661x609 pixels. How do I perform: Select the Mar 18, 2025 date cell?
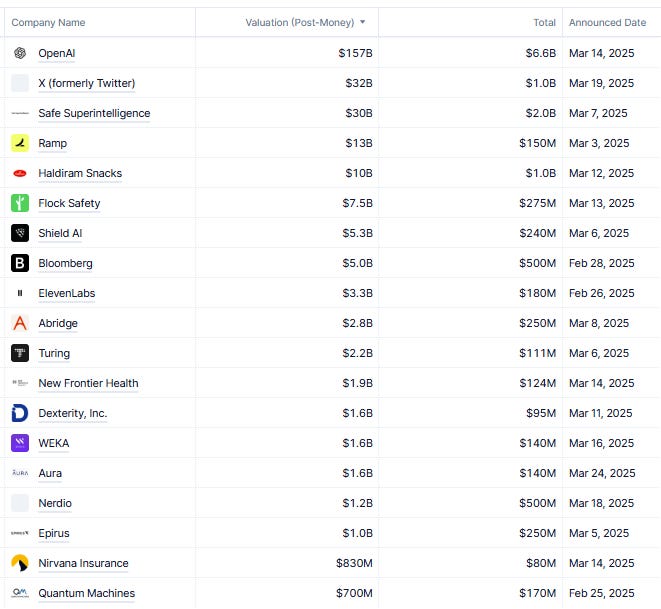pyautogui.click(x=612, y=503)
